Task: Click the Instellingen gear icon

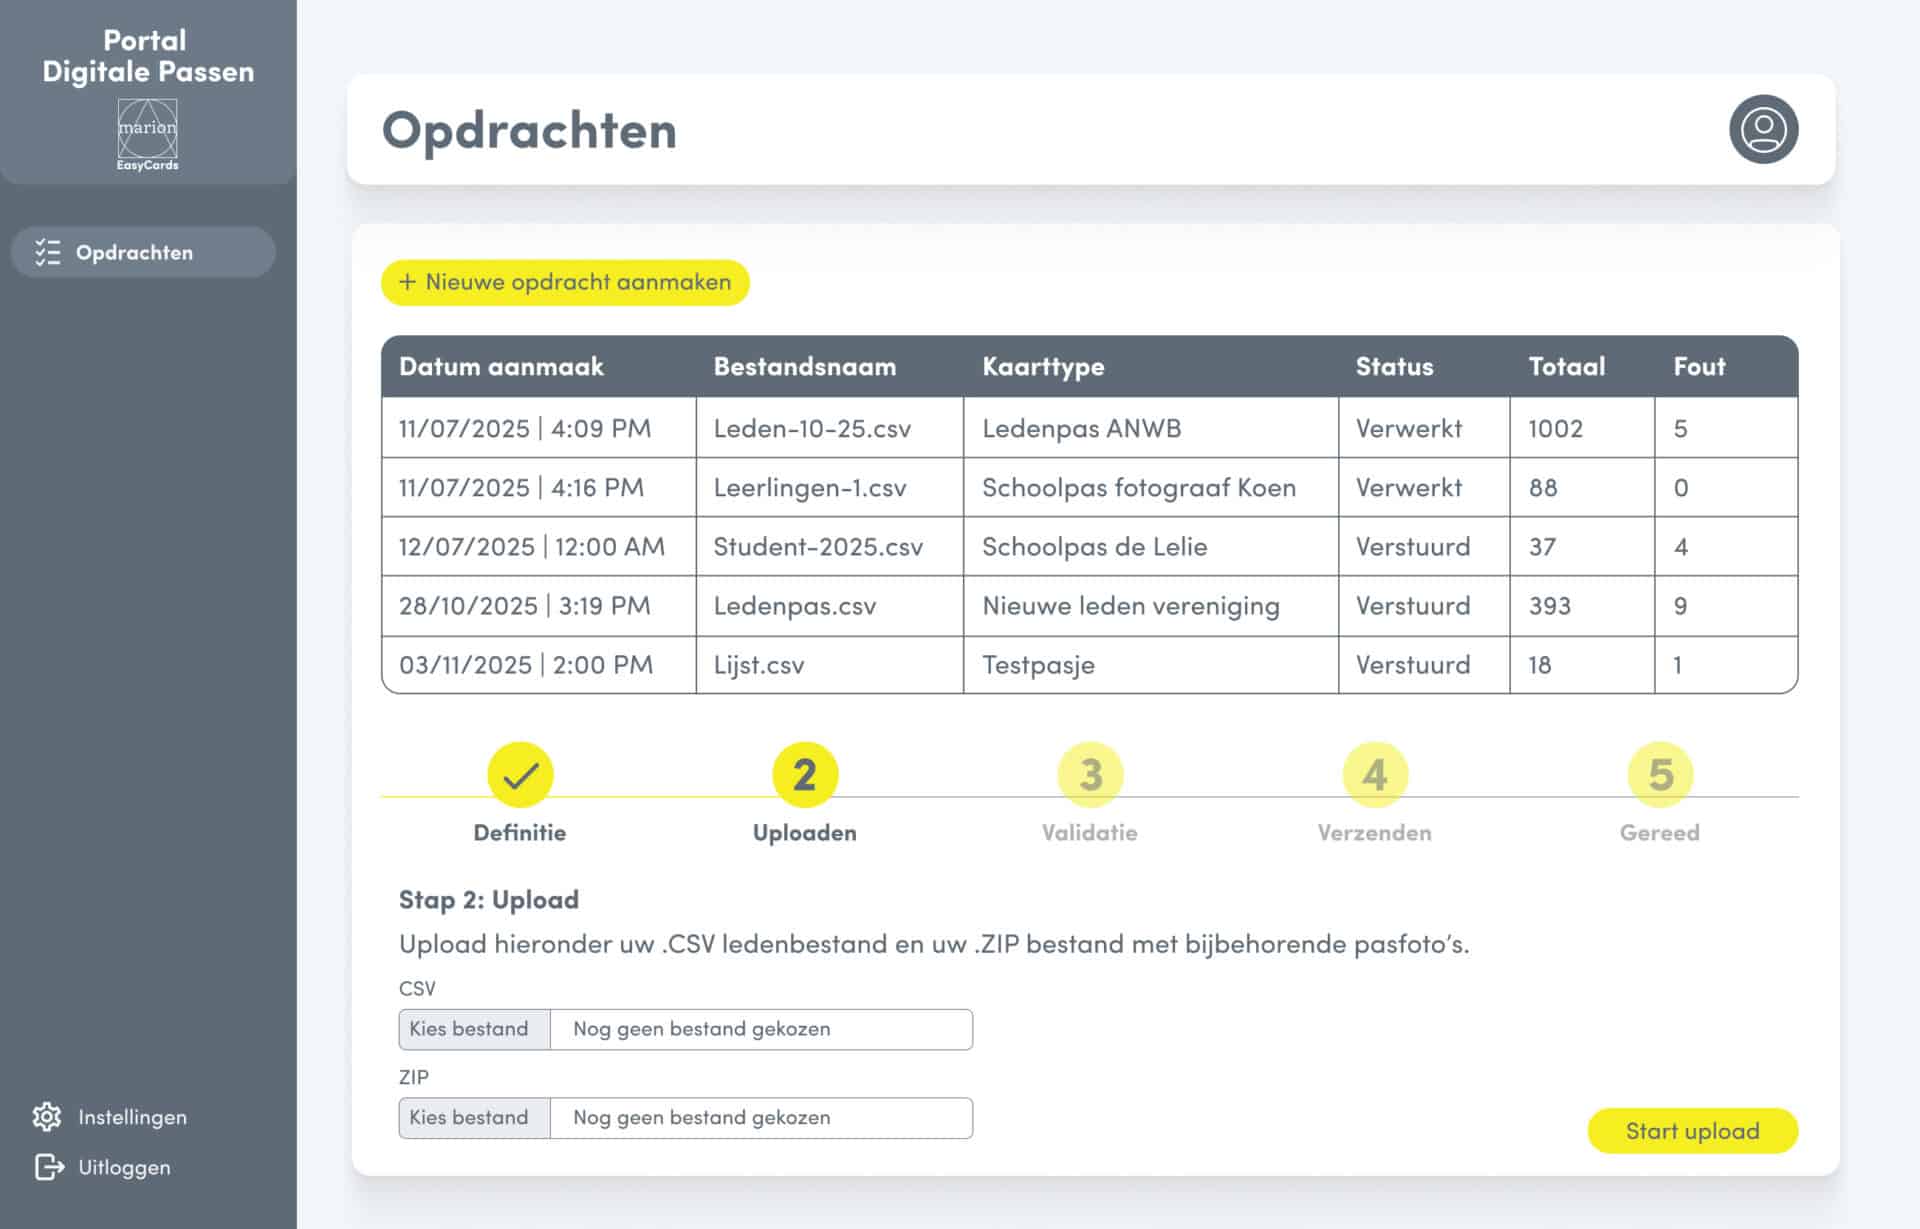Action: (47, 1117)
